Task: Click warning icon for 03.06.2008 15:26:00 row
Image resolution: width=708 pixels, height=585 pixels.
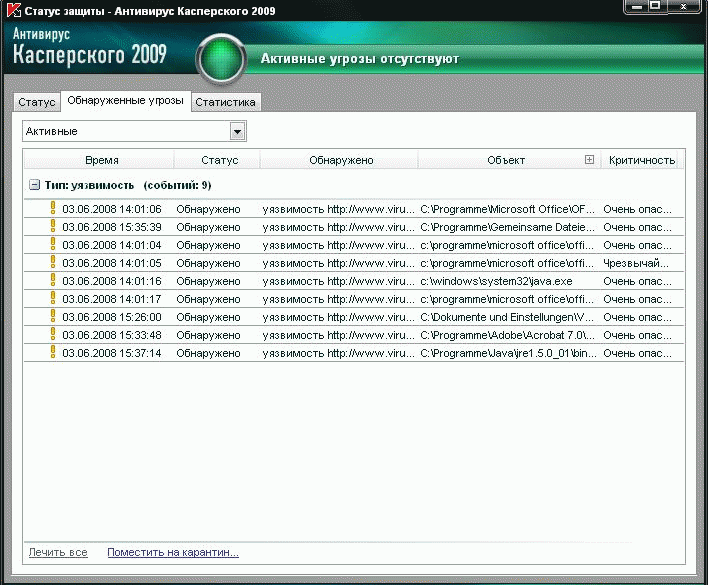Action: coord(53,316)
